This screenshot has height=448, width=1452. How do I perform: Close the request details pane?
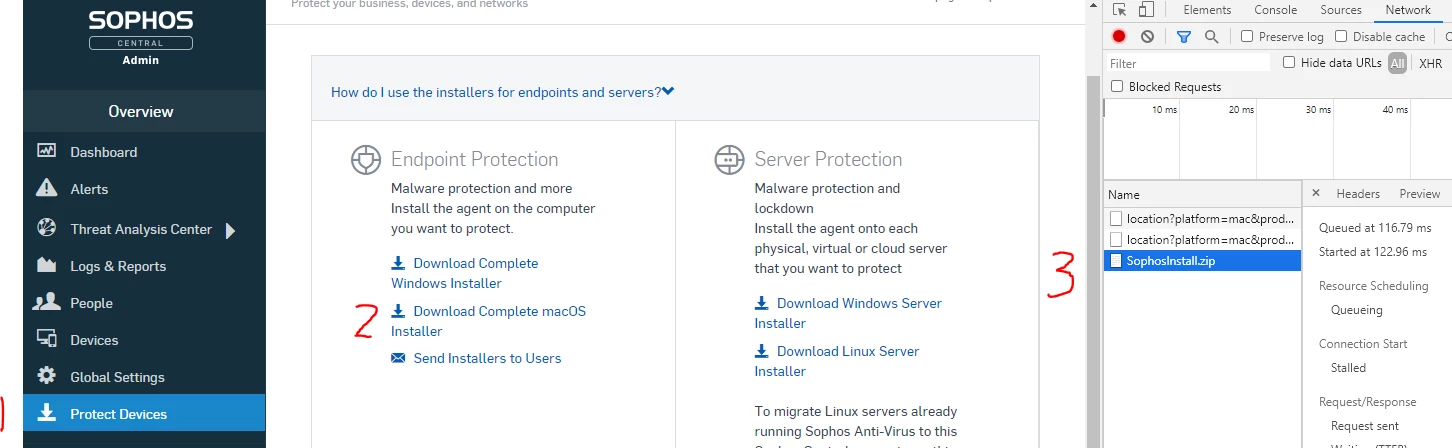1316,194
